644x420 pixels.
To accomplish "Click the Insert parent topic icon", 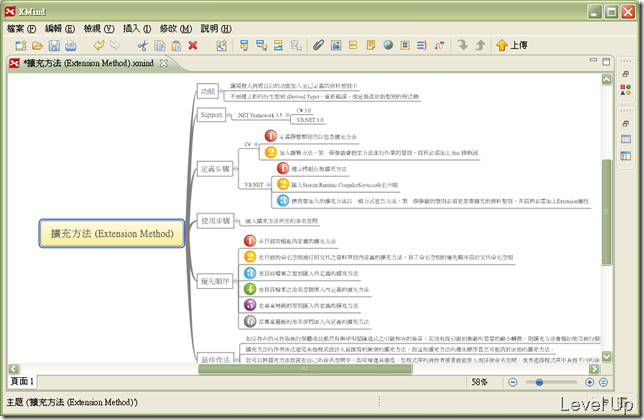I will tap(296, 45).
